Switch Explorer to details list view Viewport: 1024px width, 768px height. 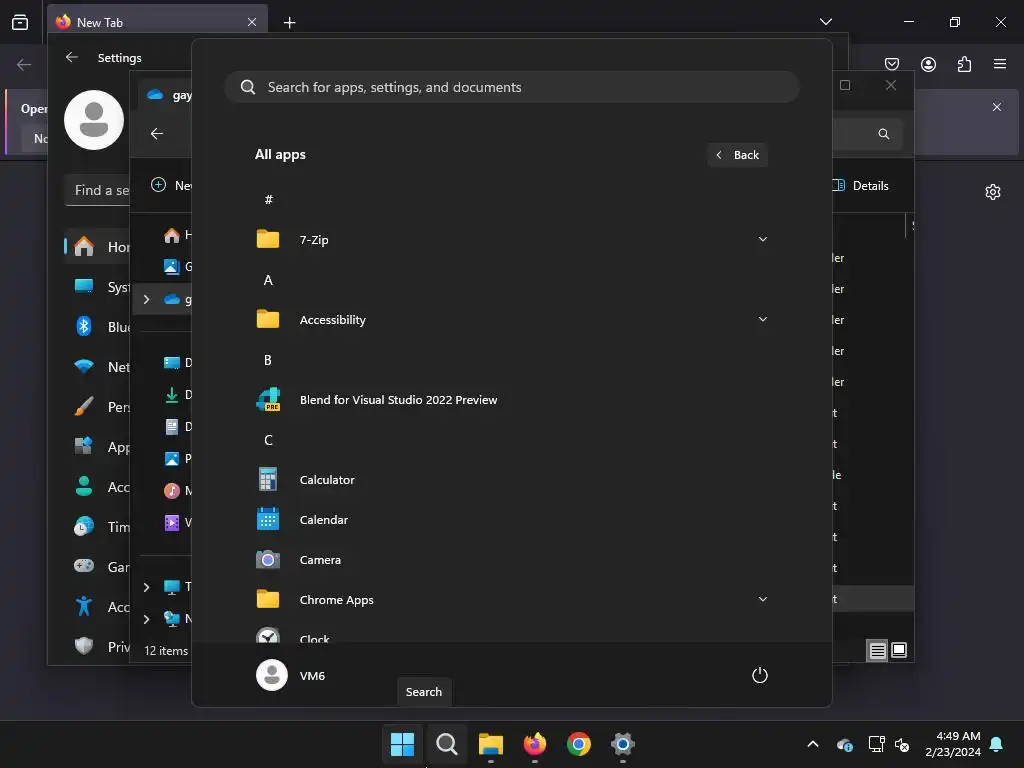877,650
